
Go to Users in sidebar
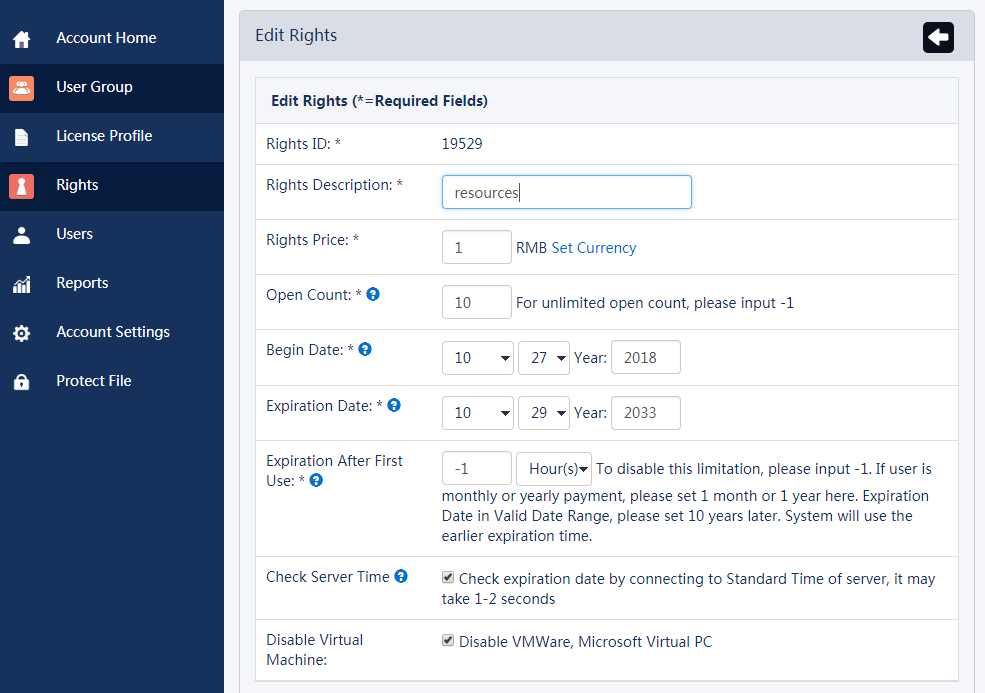[x=75, y=234]
